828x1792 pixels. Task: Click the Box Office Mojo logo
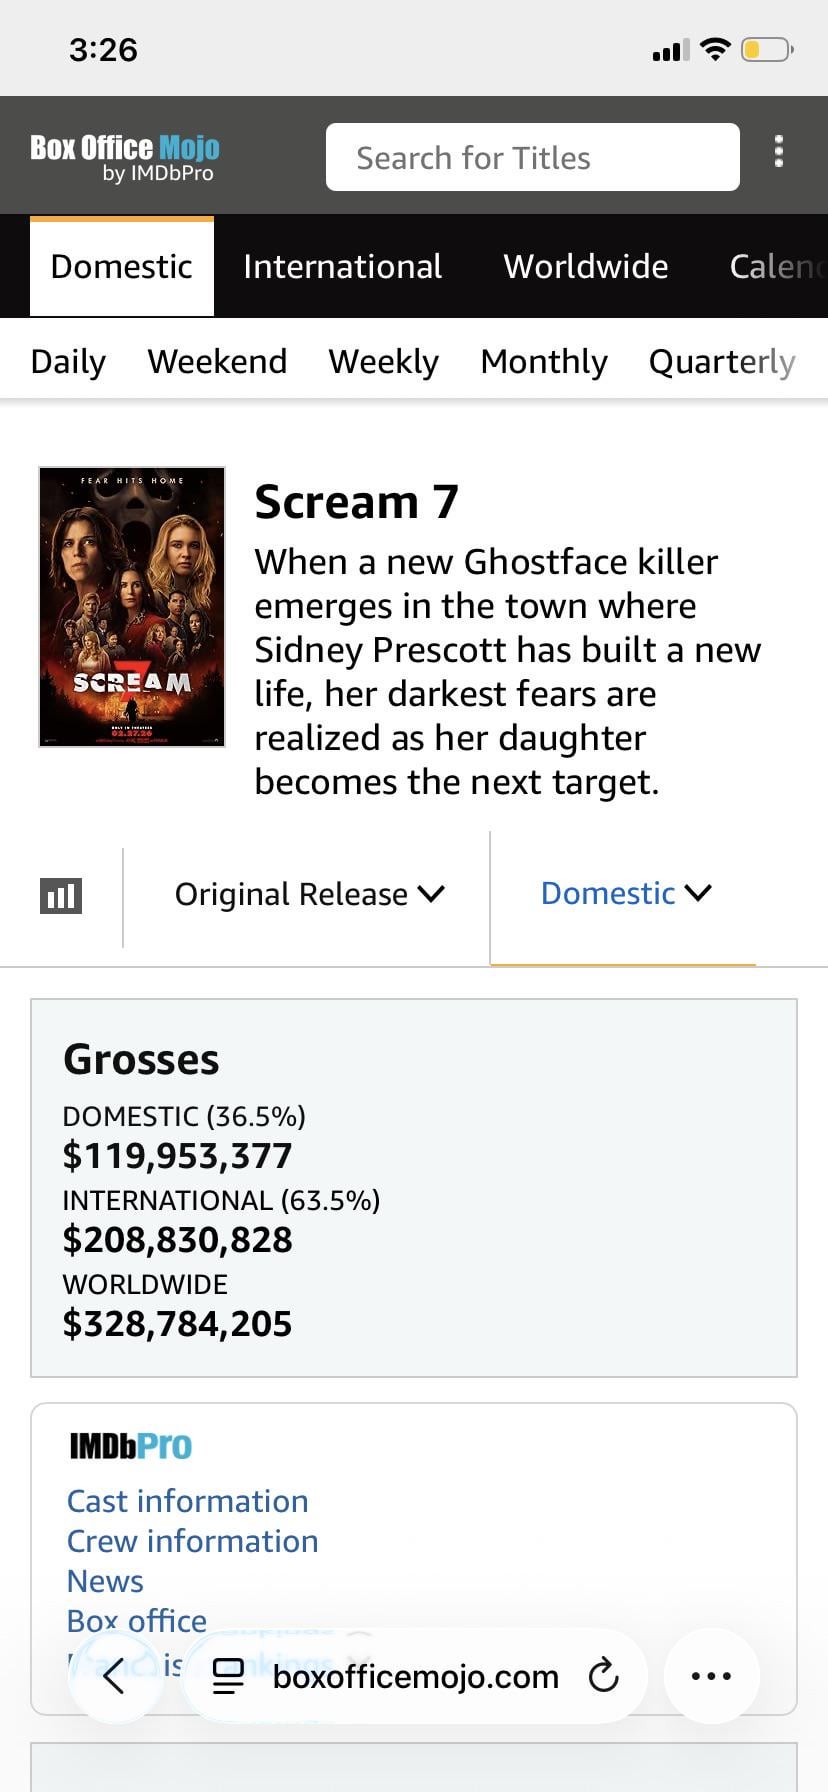point(125,157)
